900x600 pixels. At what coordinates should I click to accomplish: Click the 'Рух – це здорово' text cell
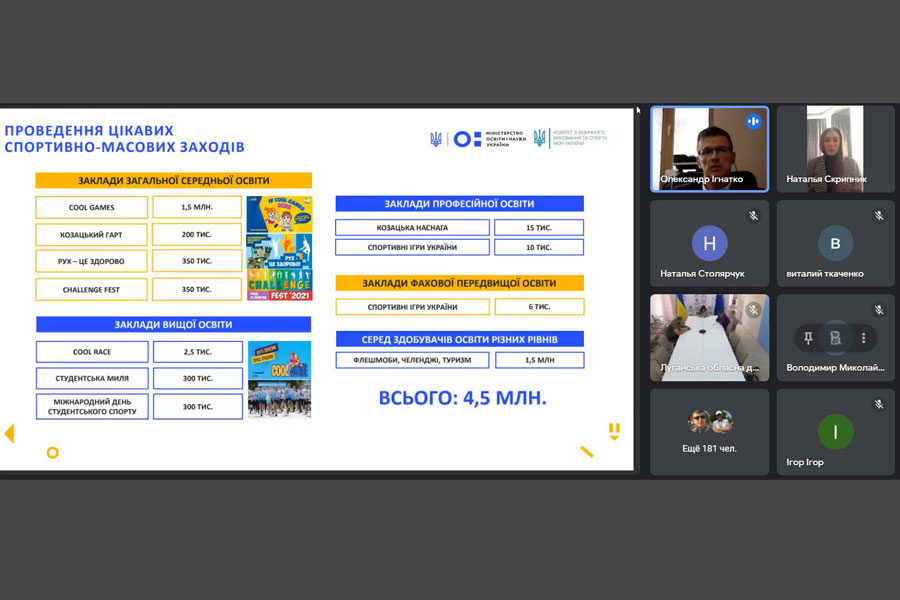(x=91, y=261)
